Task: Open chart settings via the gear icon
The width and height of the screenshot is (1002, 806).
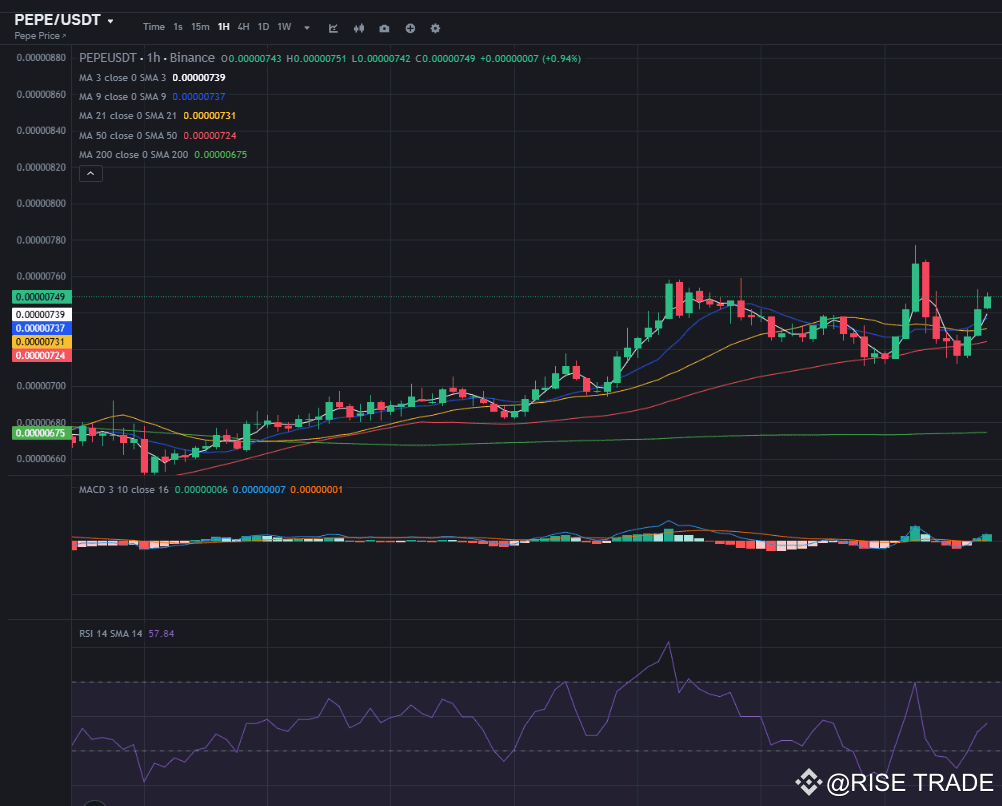Action: point(434,28)
